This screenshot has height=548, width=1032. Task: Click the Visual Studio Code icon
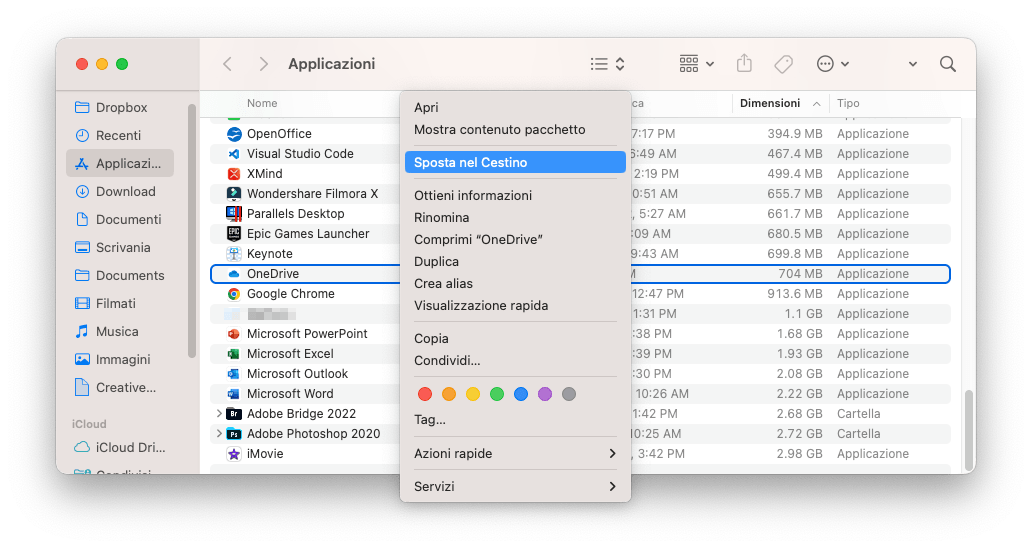pos(234,154)
